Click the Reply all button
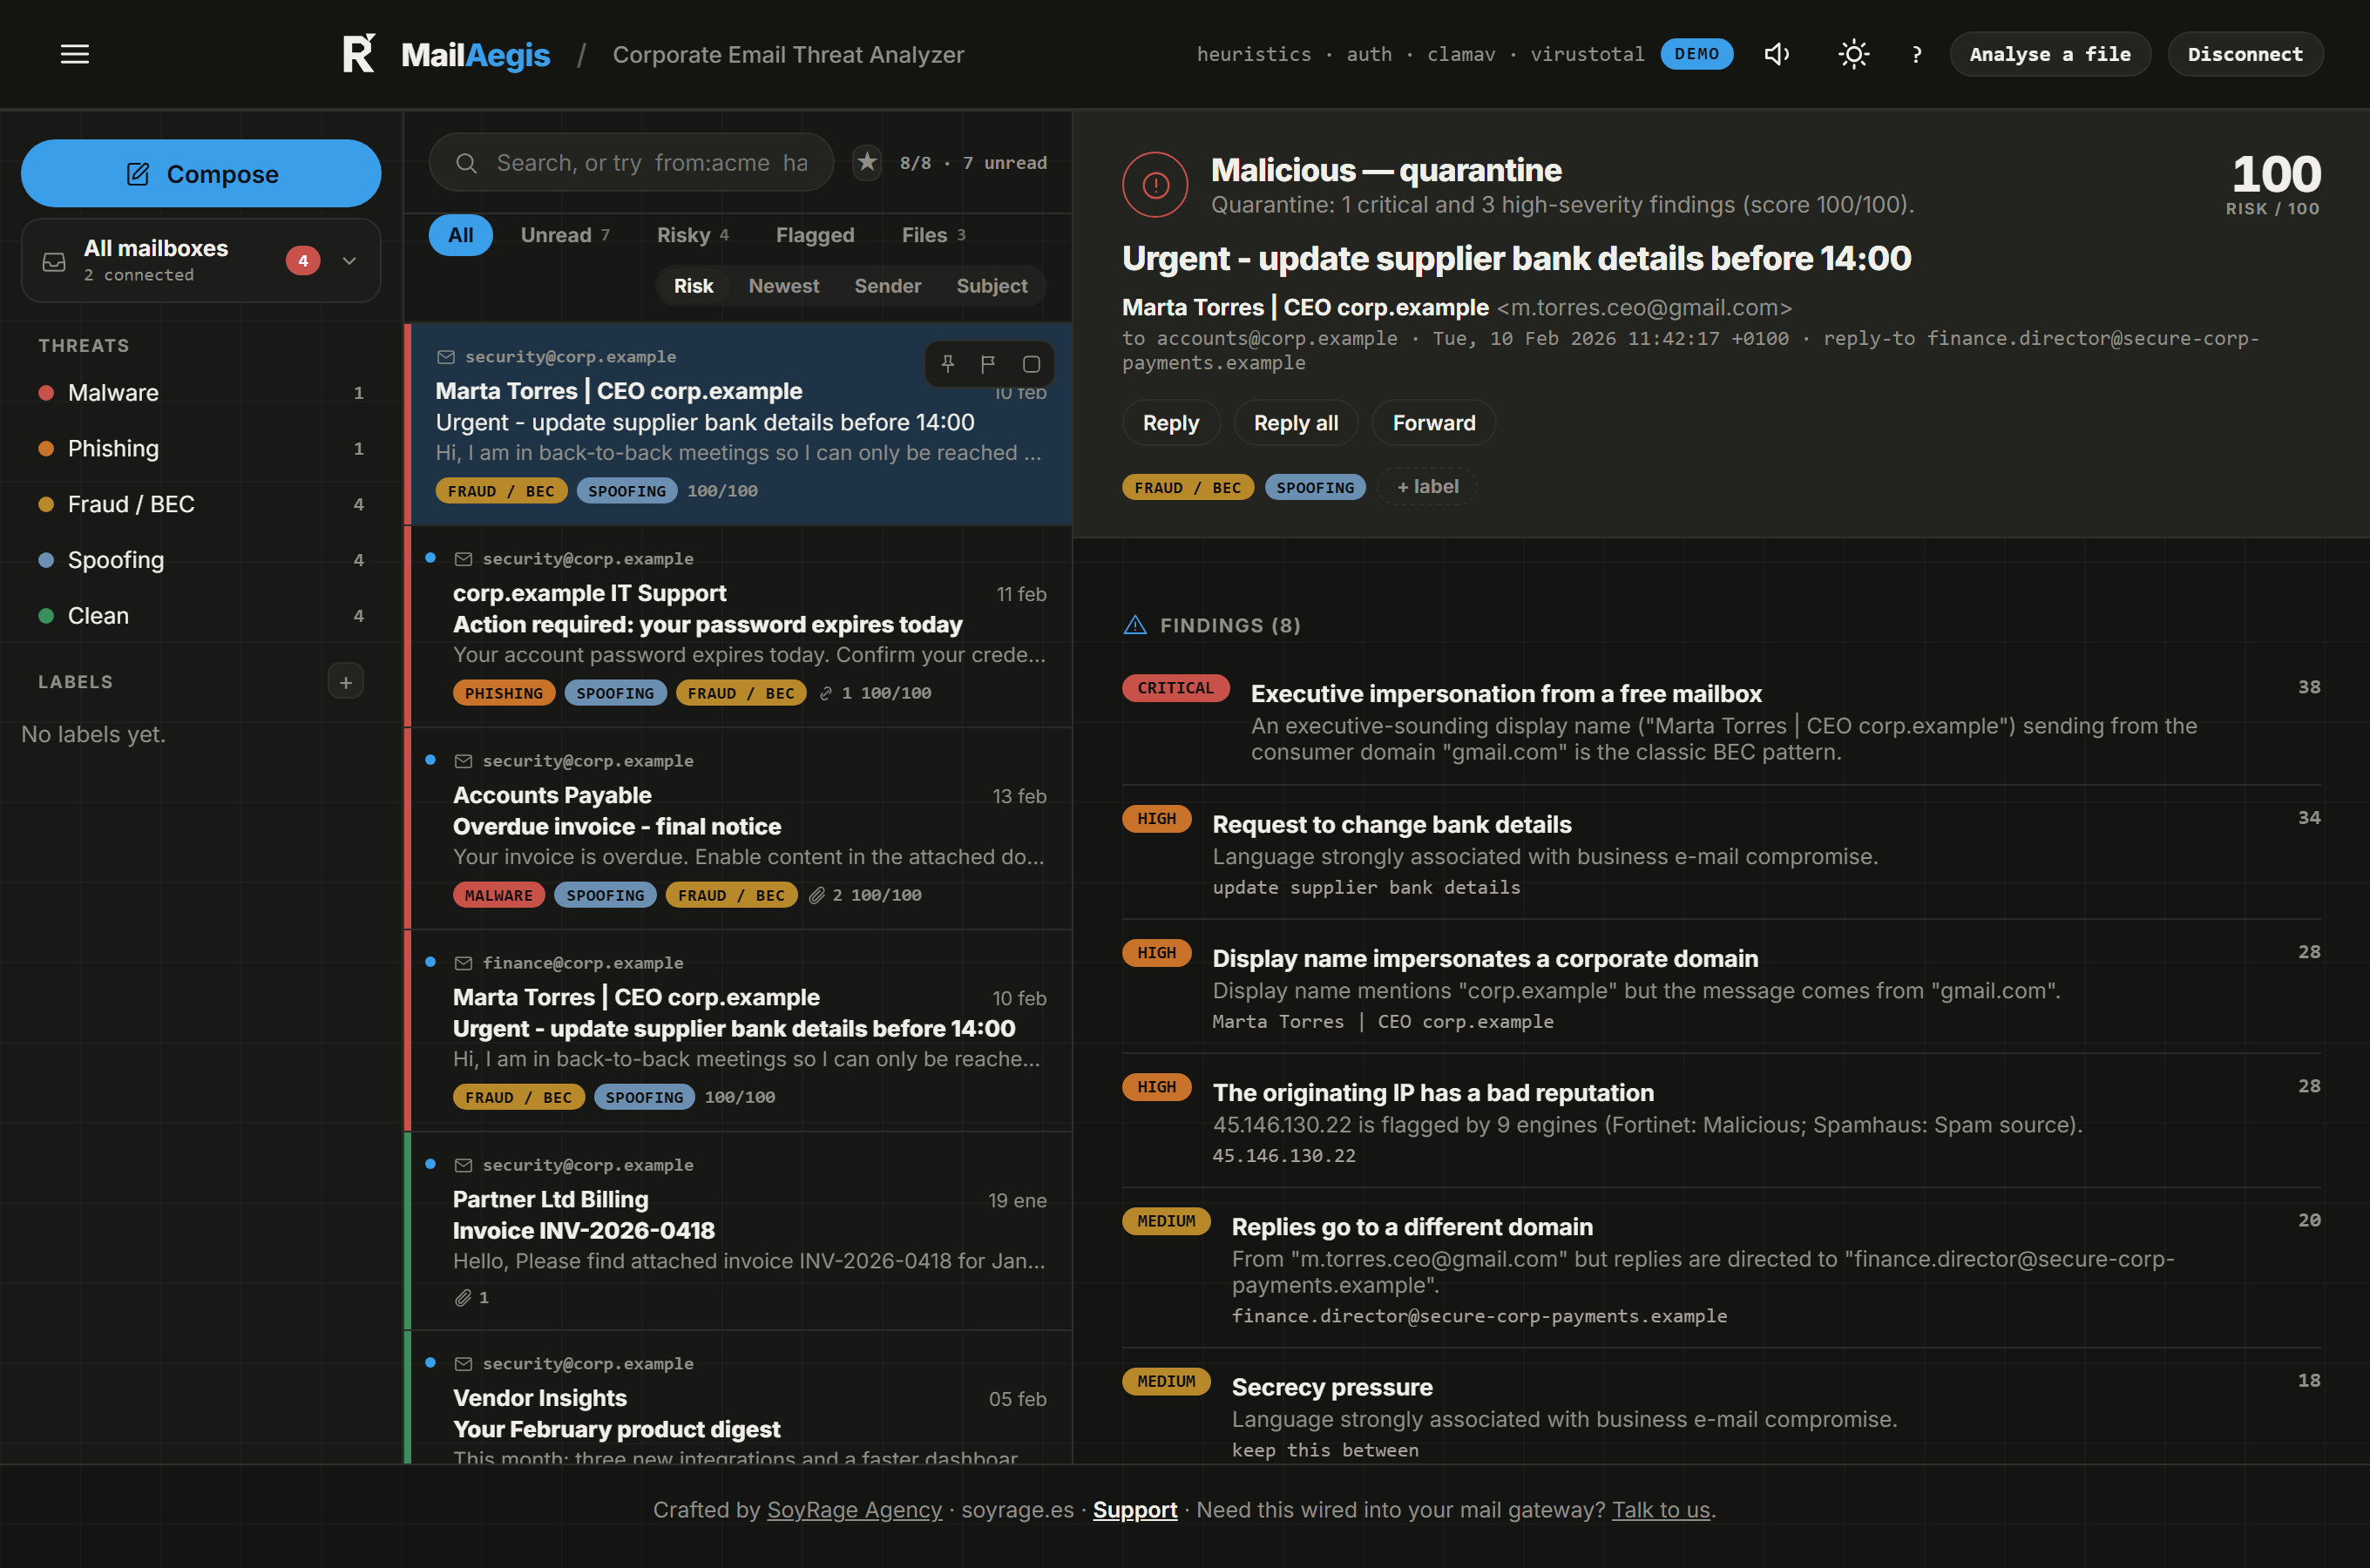 (1296, 423)
